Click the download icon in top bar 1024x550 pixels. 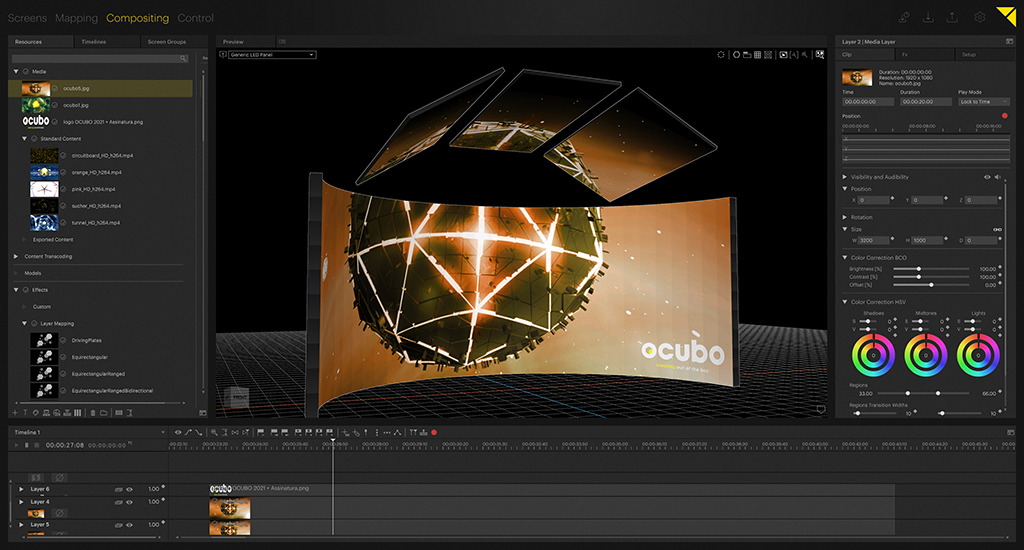pyautogui.click(x=928, y=17)
